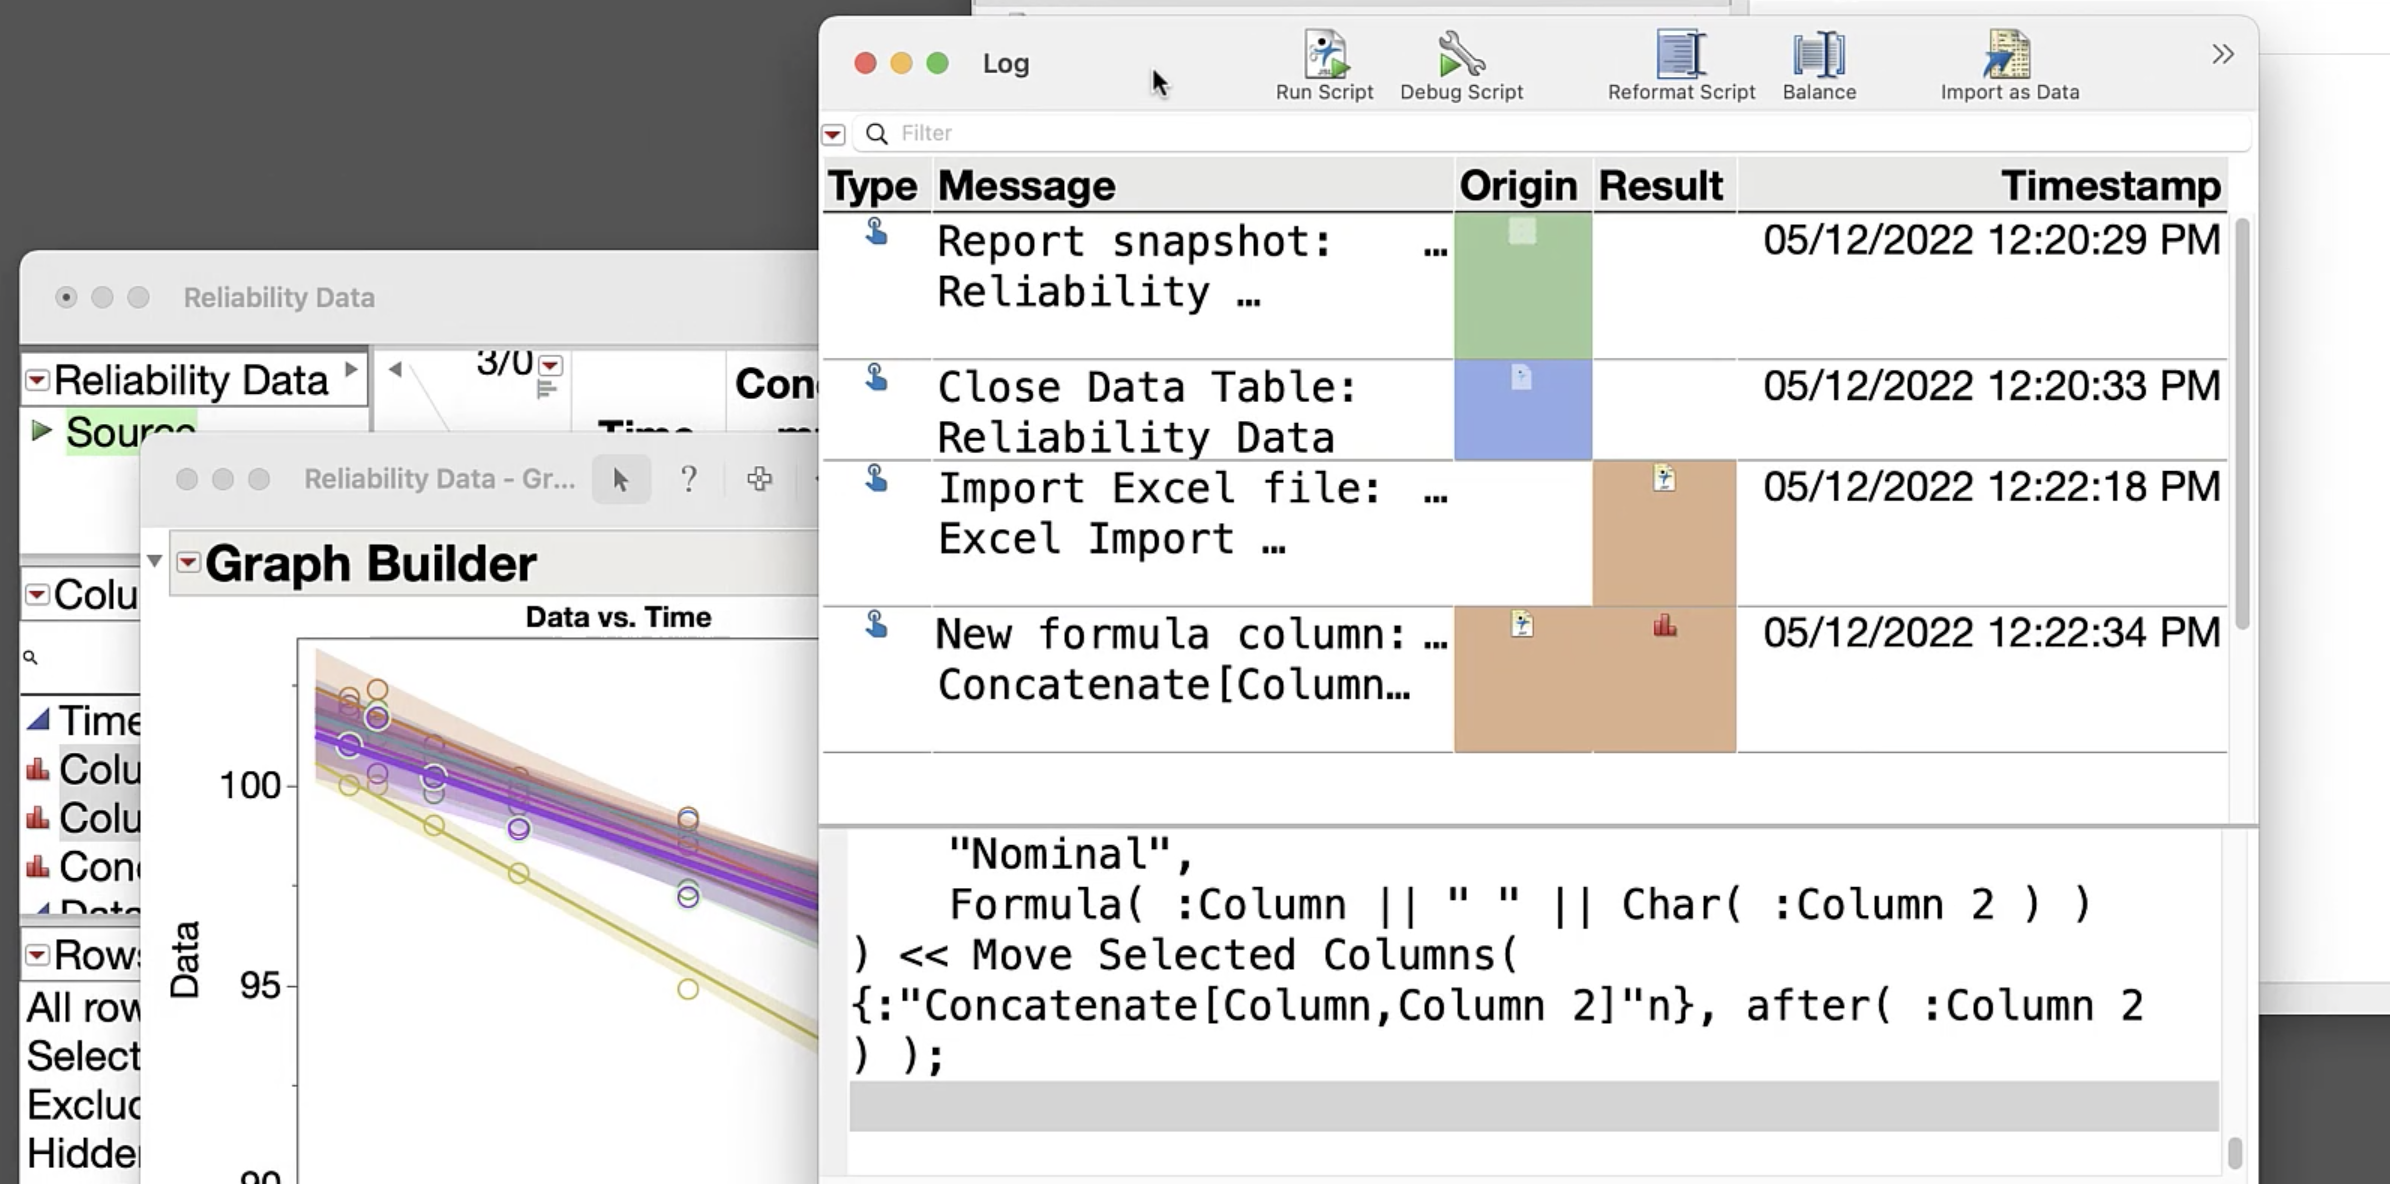This screenshot has height=1184, width=2390.
Task: Click the Reformat Script icon
Action: point(1680,55)
